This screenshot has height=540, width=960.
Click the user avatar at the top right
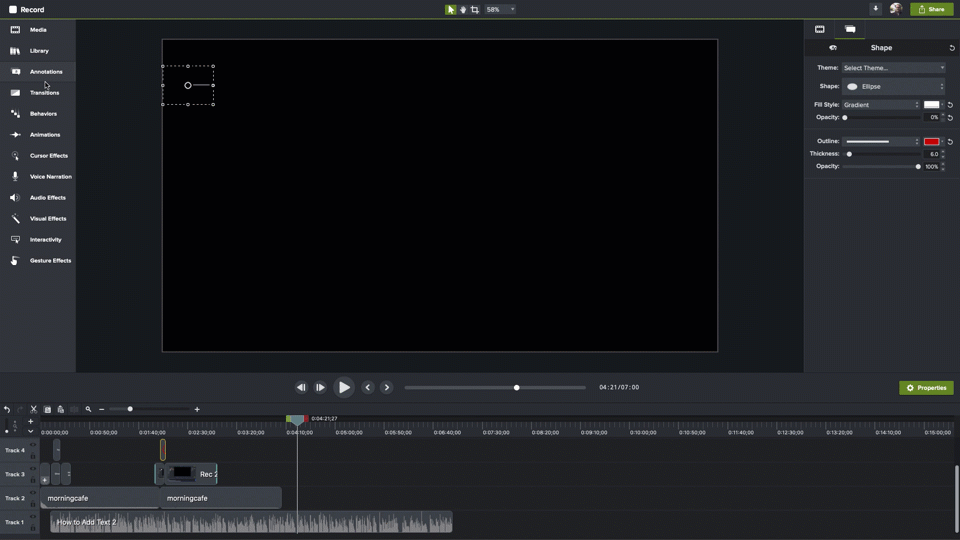896,9
